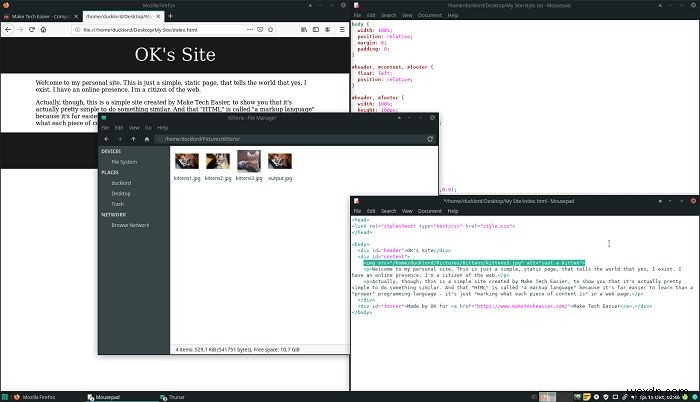Select output.jpg thumbnail
Image resolution: width=700 pixels, height=402 pixels.
(280, 162)
